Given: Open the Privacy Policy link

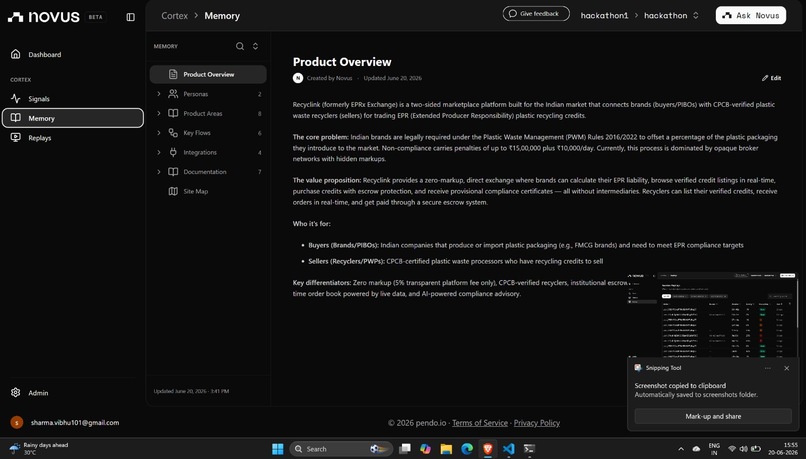Looking at the screenshot, I should pyautogui.click(x=537, y=423).
